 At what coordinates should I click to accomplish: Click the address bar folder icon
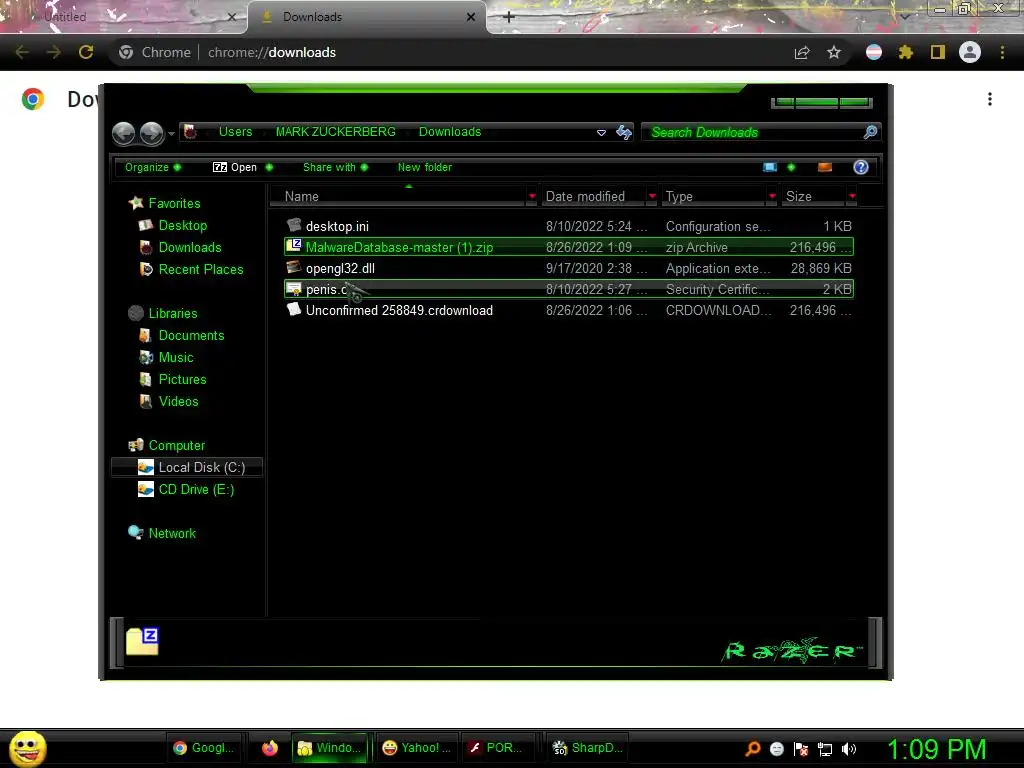190,132
